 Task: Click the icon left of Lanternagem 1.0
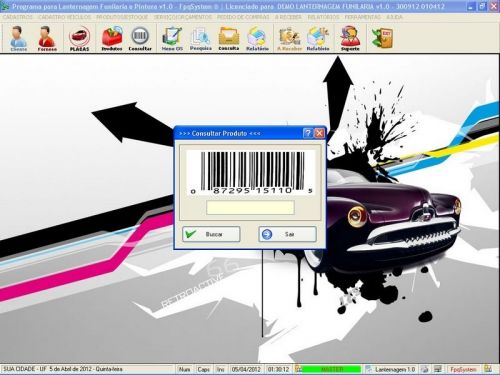tap(368, 369)
